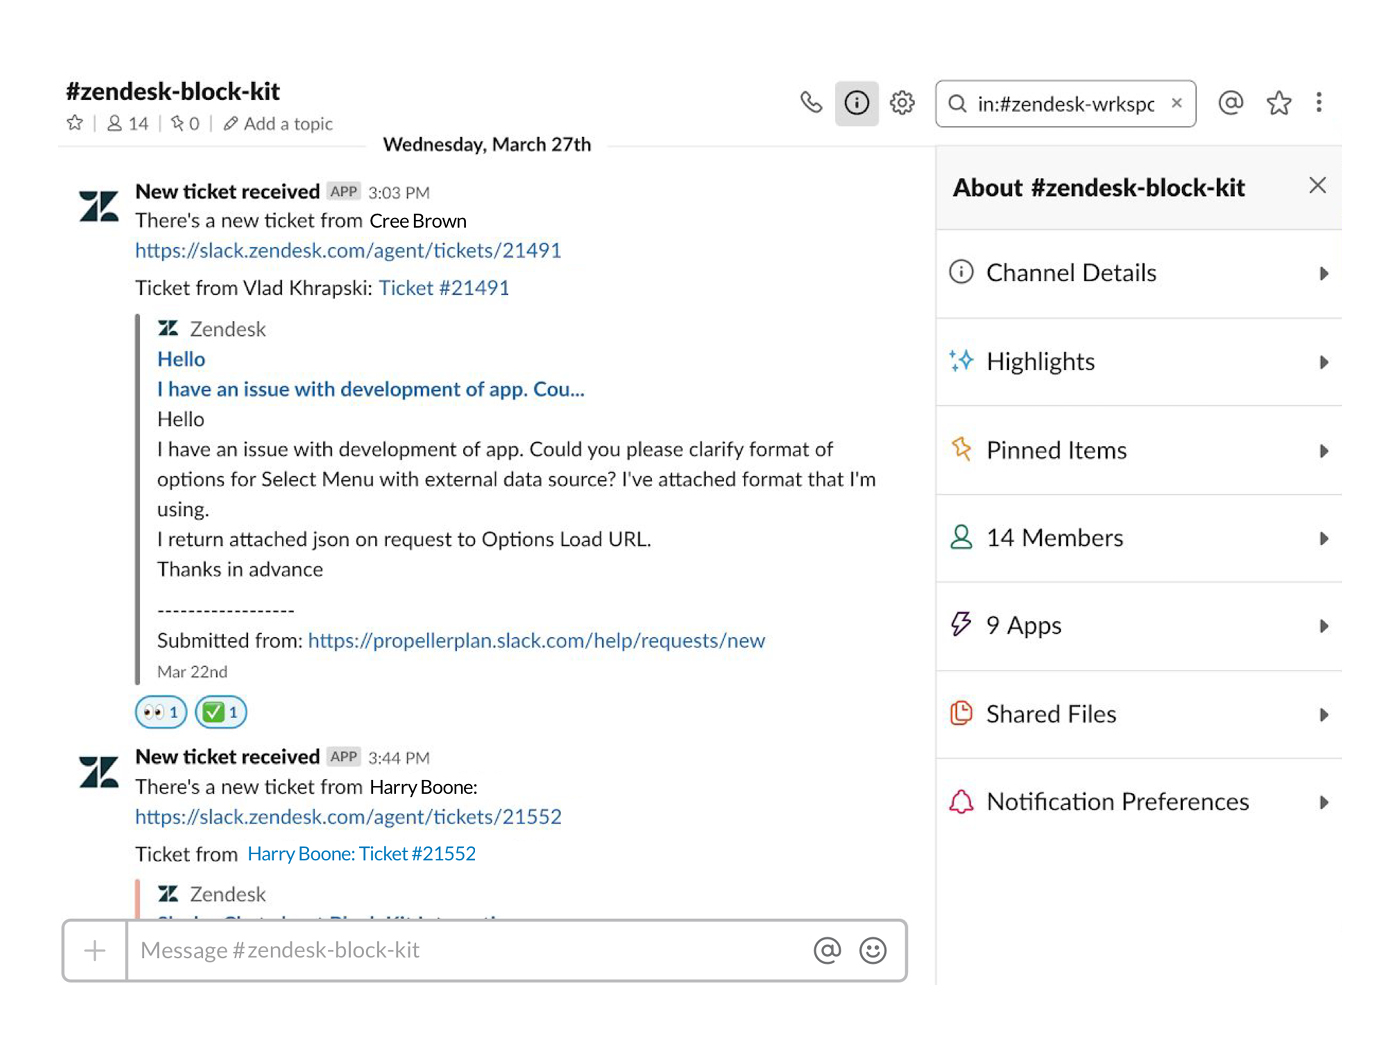
Task: Click sender name at 3:03 PM message
Action: (228, 191)
